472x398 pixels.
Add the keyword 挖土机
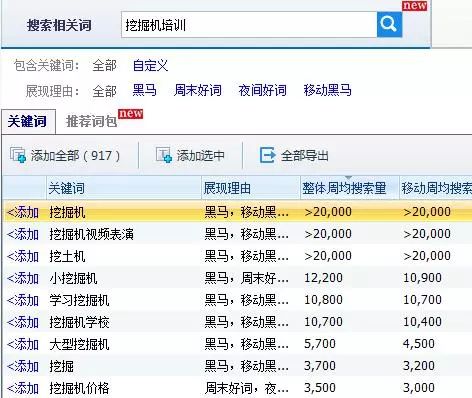click(23, 256)
